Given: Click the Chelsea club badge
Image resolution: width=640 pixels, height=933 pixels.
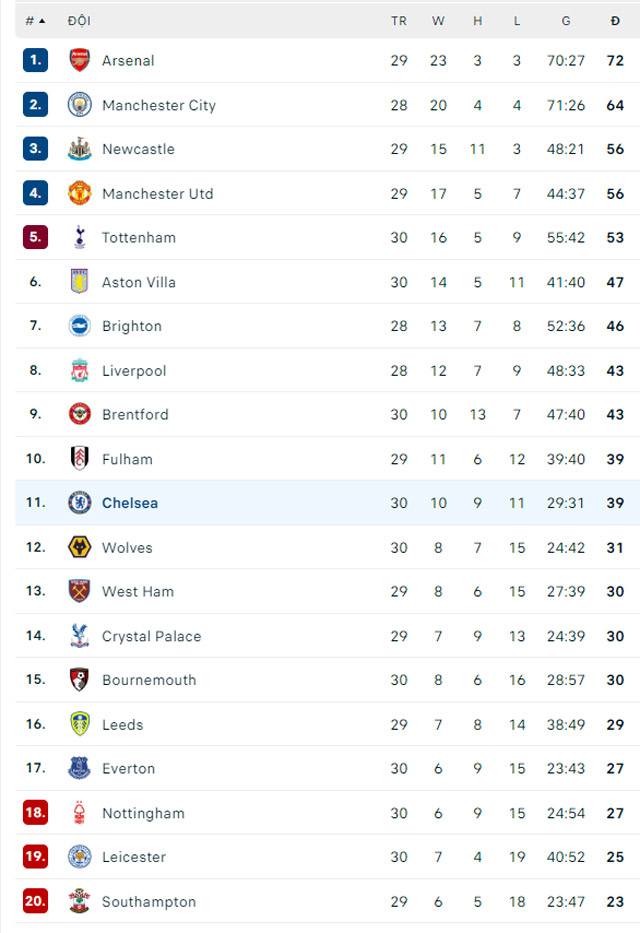Looking at the screenshot, I should (x=79, y=503).
